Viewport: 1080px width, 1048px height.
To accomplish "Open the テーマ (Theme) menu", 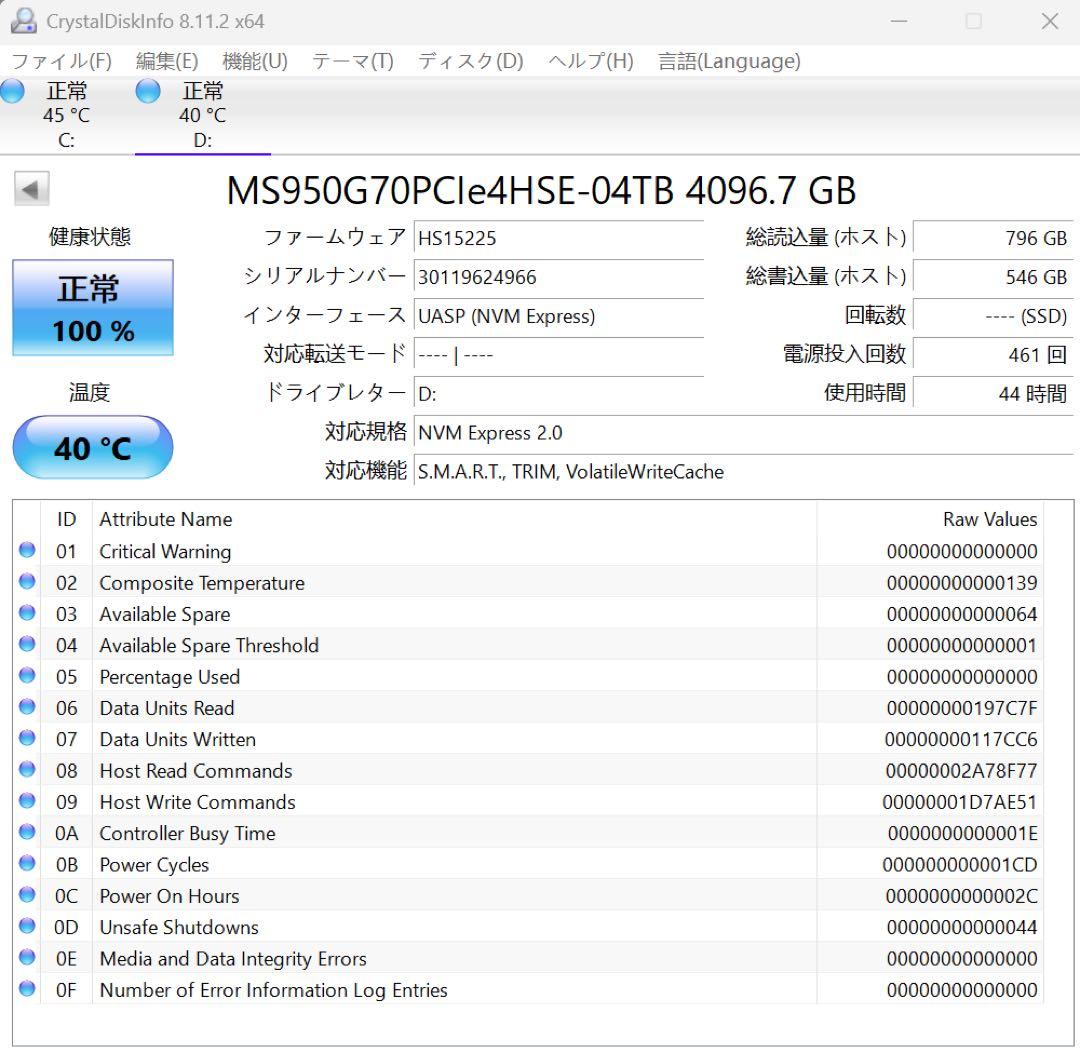I will click(x=354, y=61).
